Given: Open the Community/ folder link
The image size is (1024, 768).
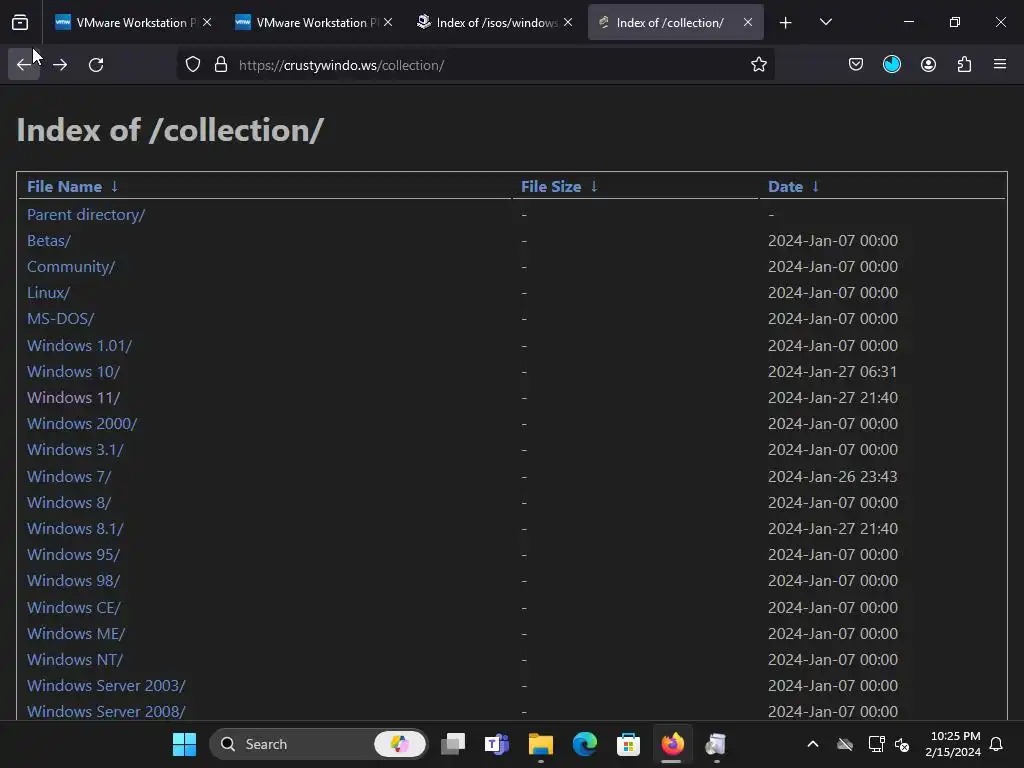Looking at the screenshot, I should (x=71, y=267).
